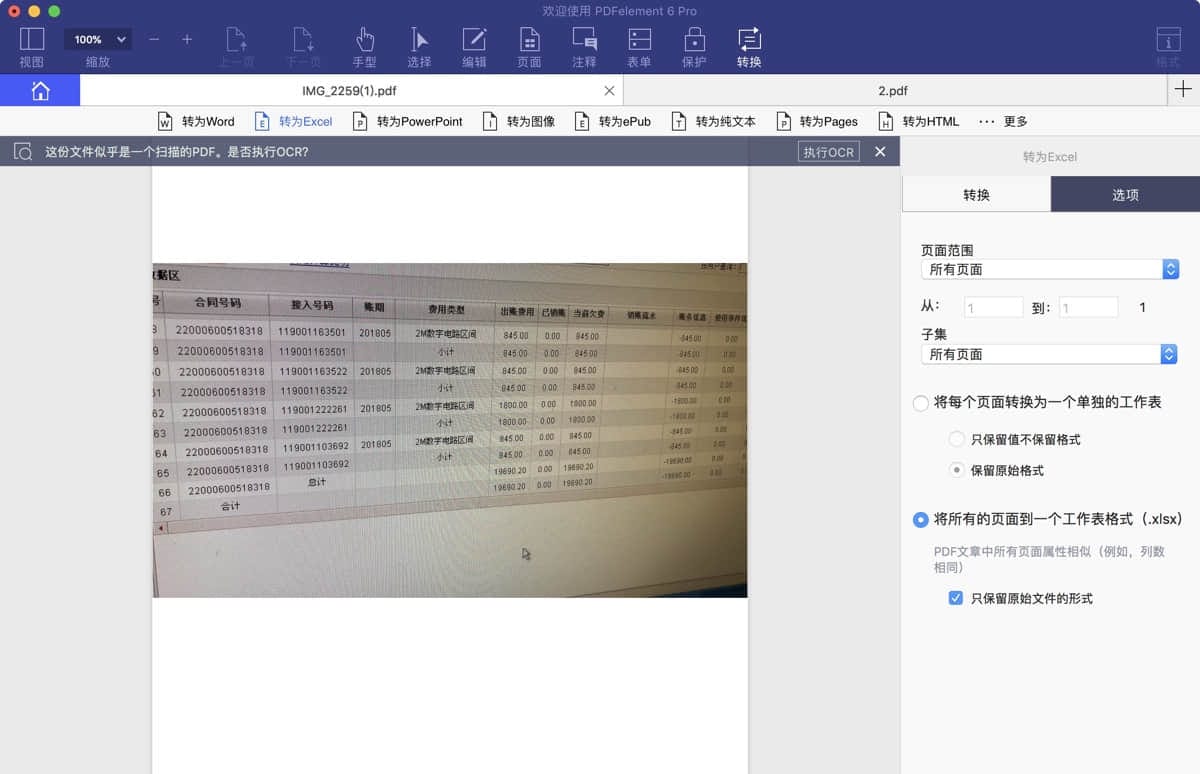Select 将每个页面转换为一个单独的工作表 radio

coord(920,403)
